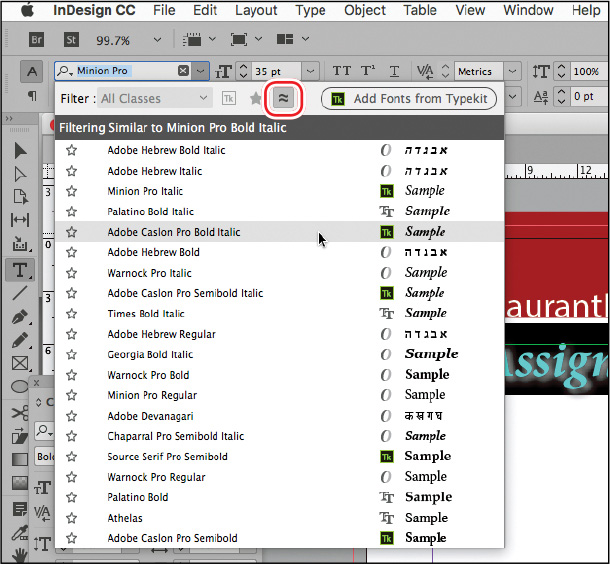Click the Superscript button

click(368, 71)
